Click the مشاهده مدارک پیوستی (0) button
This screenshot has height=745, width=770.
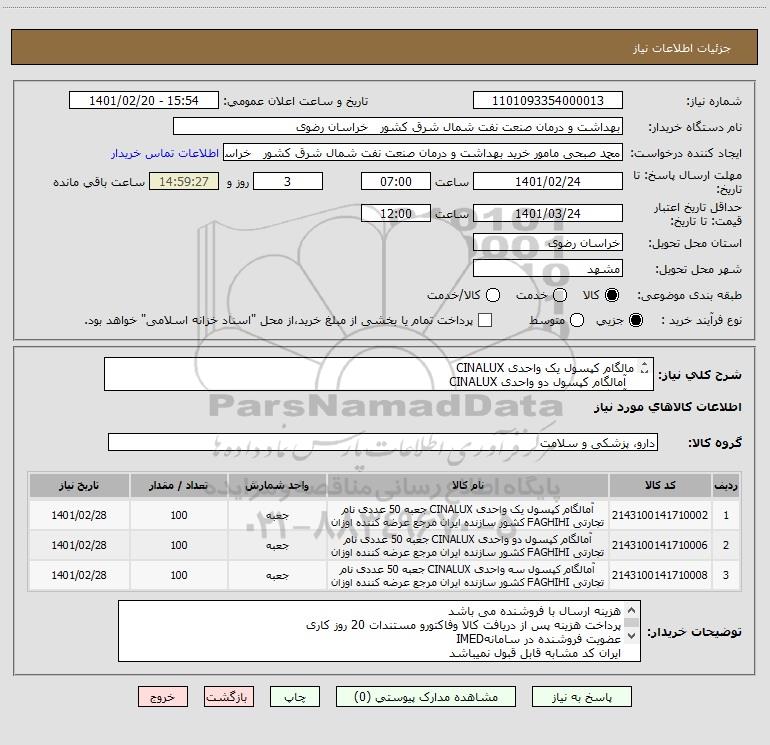pos(426,697)
